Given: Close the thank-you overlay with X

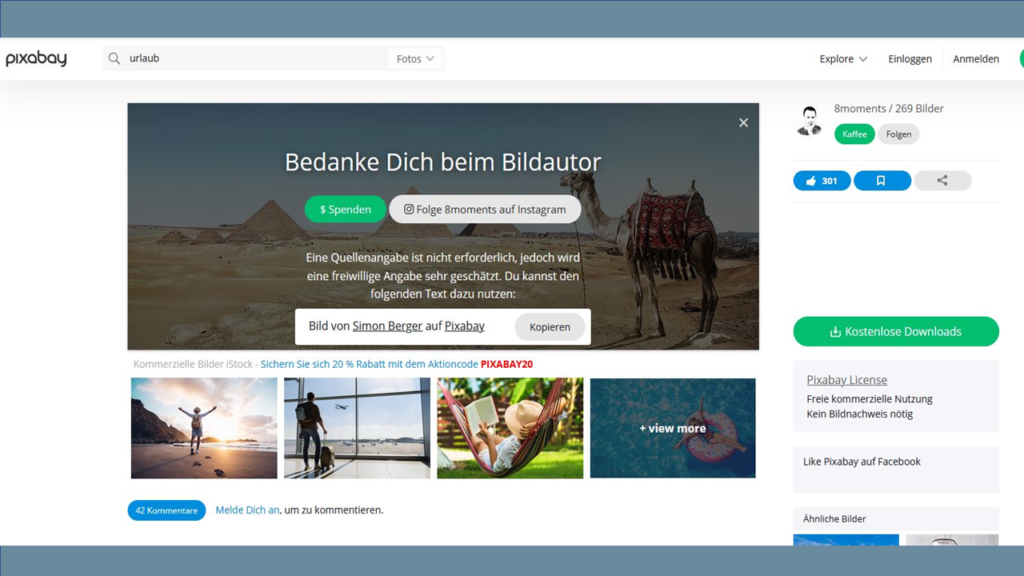Looking at the screenshot, I should tap(743, 123).
